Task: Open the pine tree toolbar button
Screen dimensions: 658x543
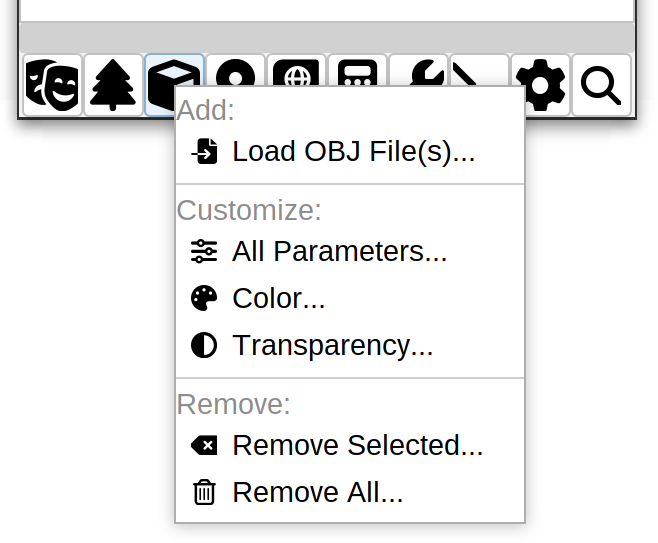Action: pos(113,85)
